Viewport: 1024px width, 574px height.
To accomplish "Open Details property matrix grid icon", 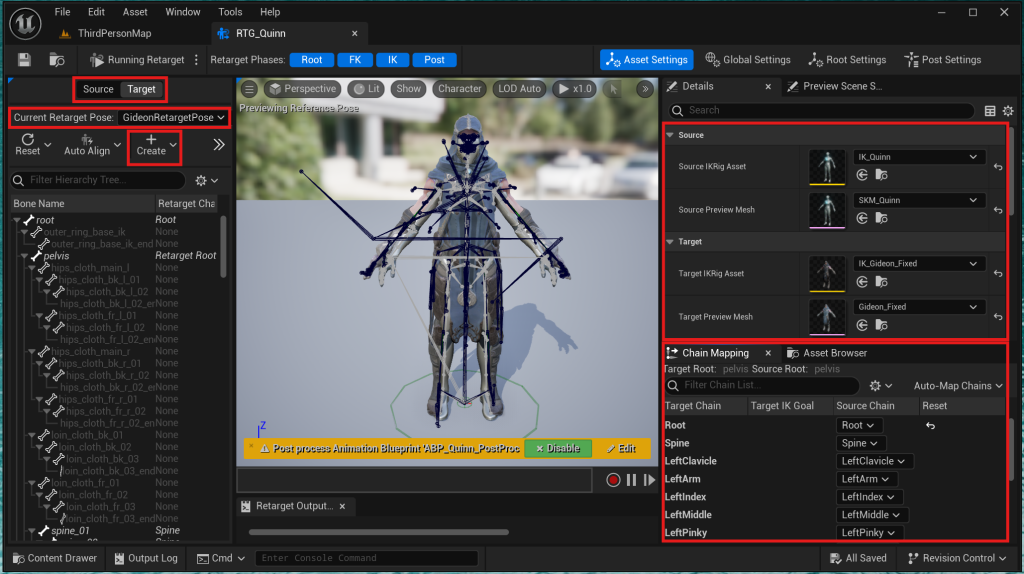I will pyautogui.click(x=990, y=110).
